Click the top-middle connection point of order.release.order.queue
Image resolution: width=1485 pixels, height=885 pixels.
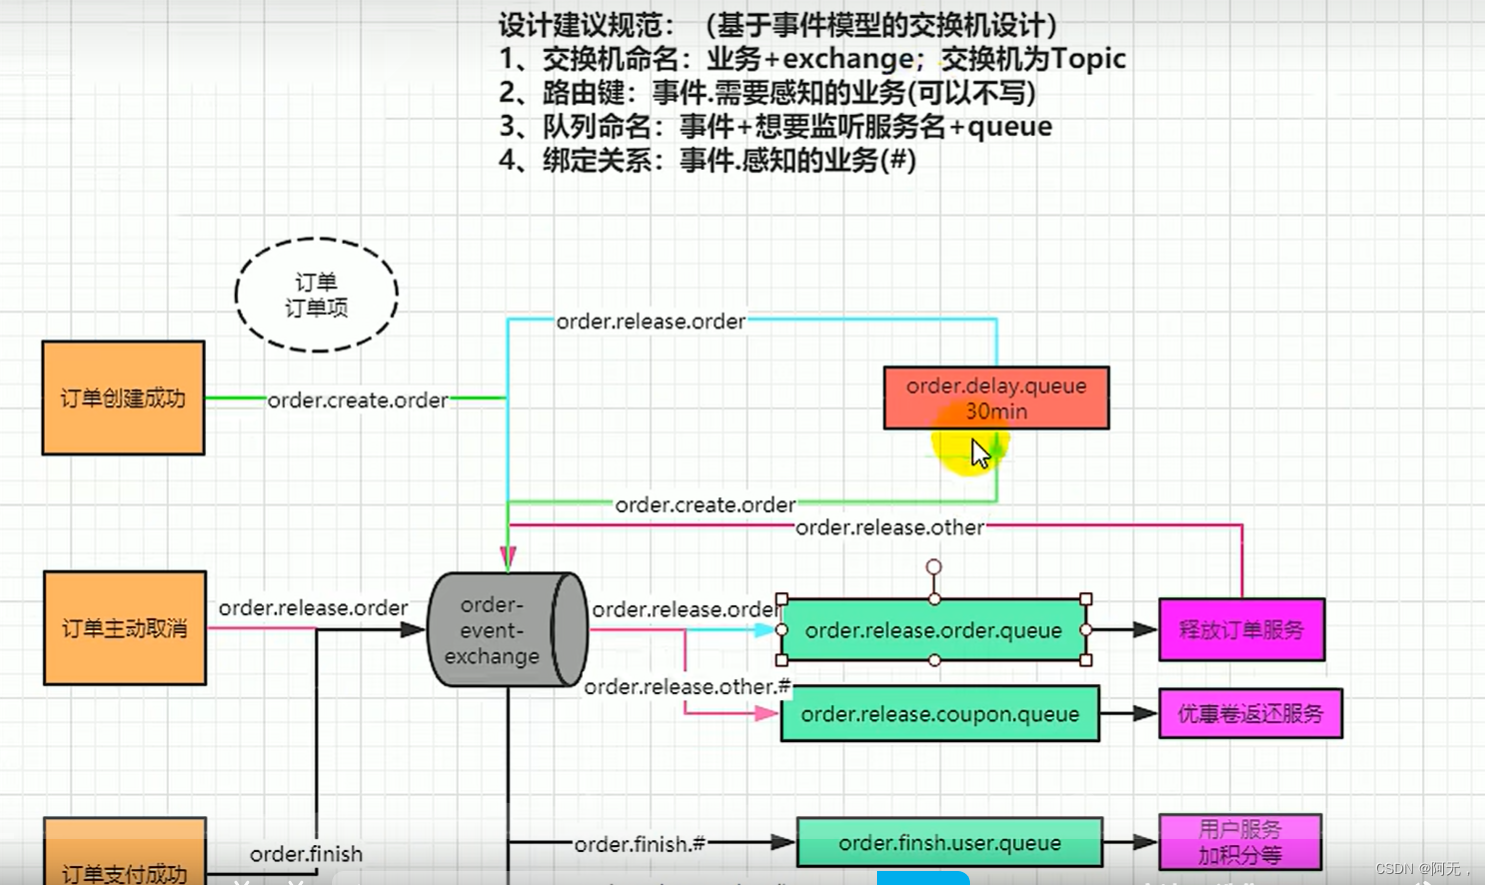[x=934, y=599]
